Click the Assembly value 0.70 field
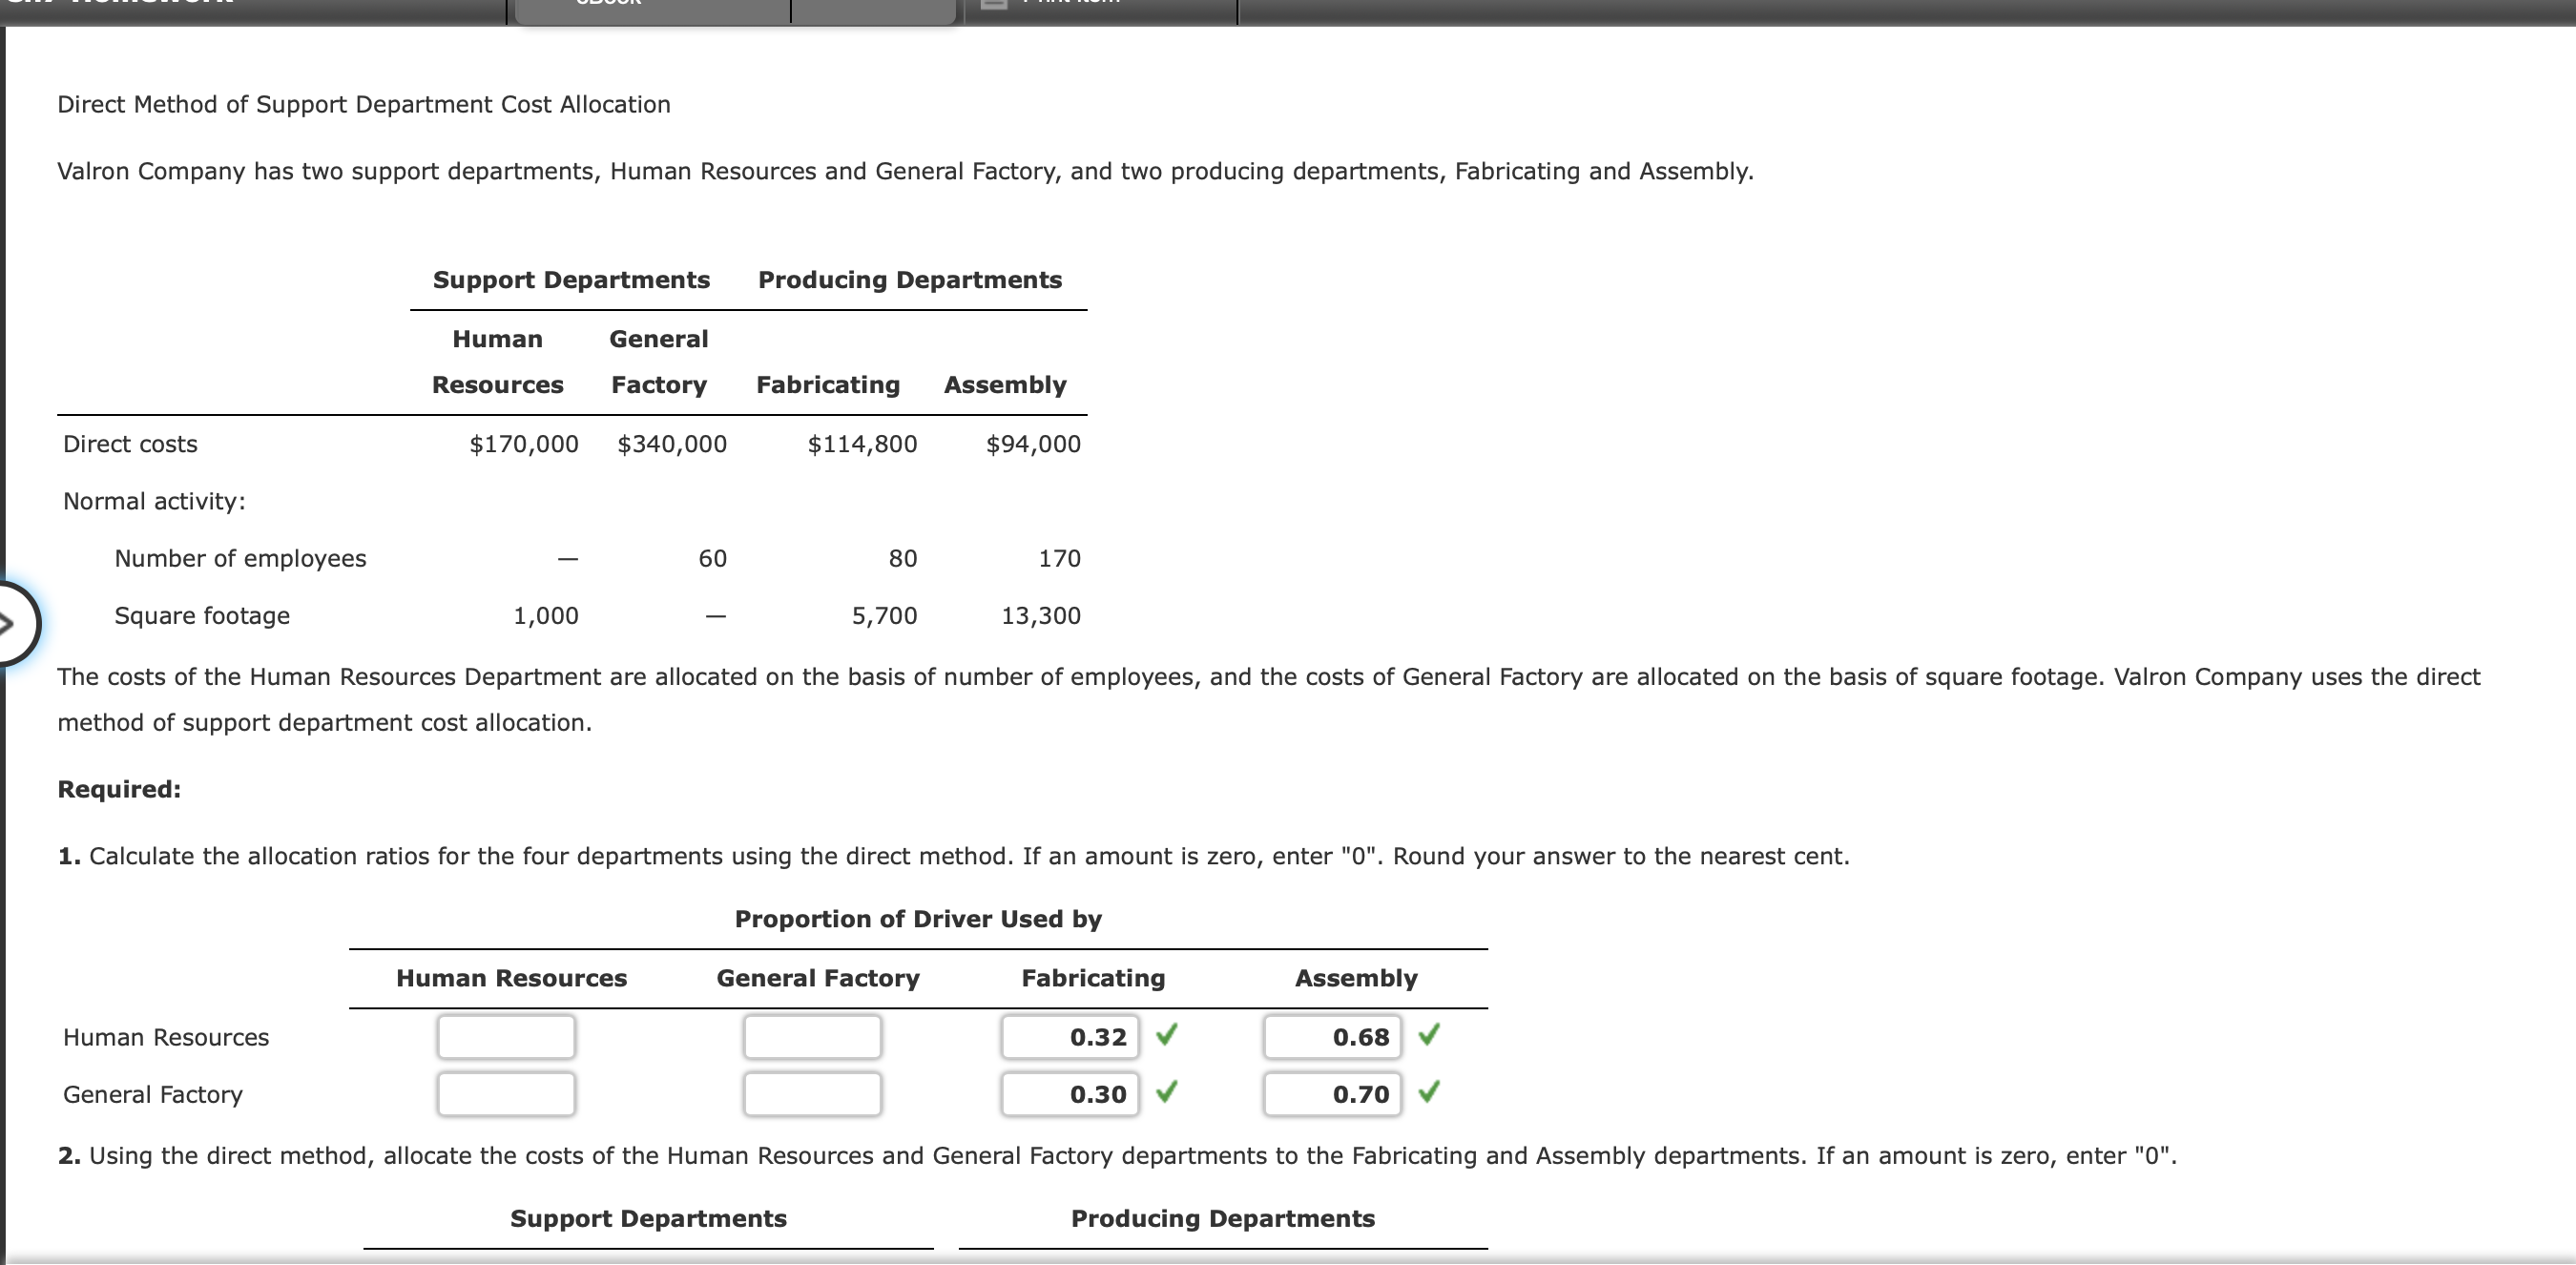 1332,1094
